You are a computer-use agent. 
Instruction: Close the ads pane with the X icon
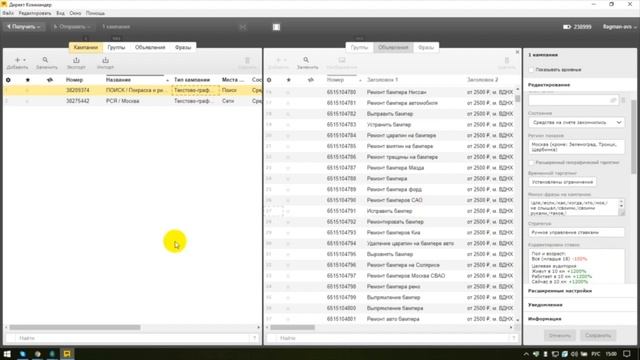tap(517, 52)
